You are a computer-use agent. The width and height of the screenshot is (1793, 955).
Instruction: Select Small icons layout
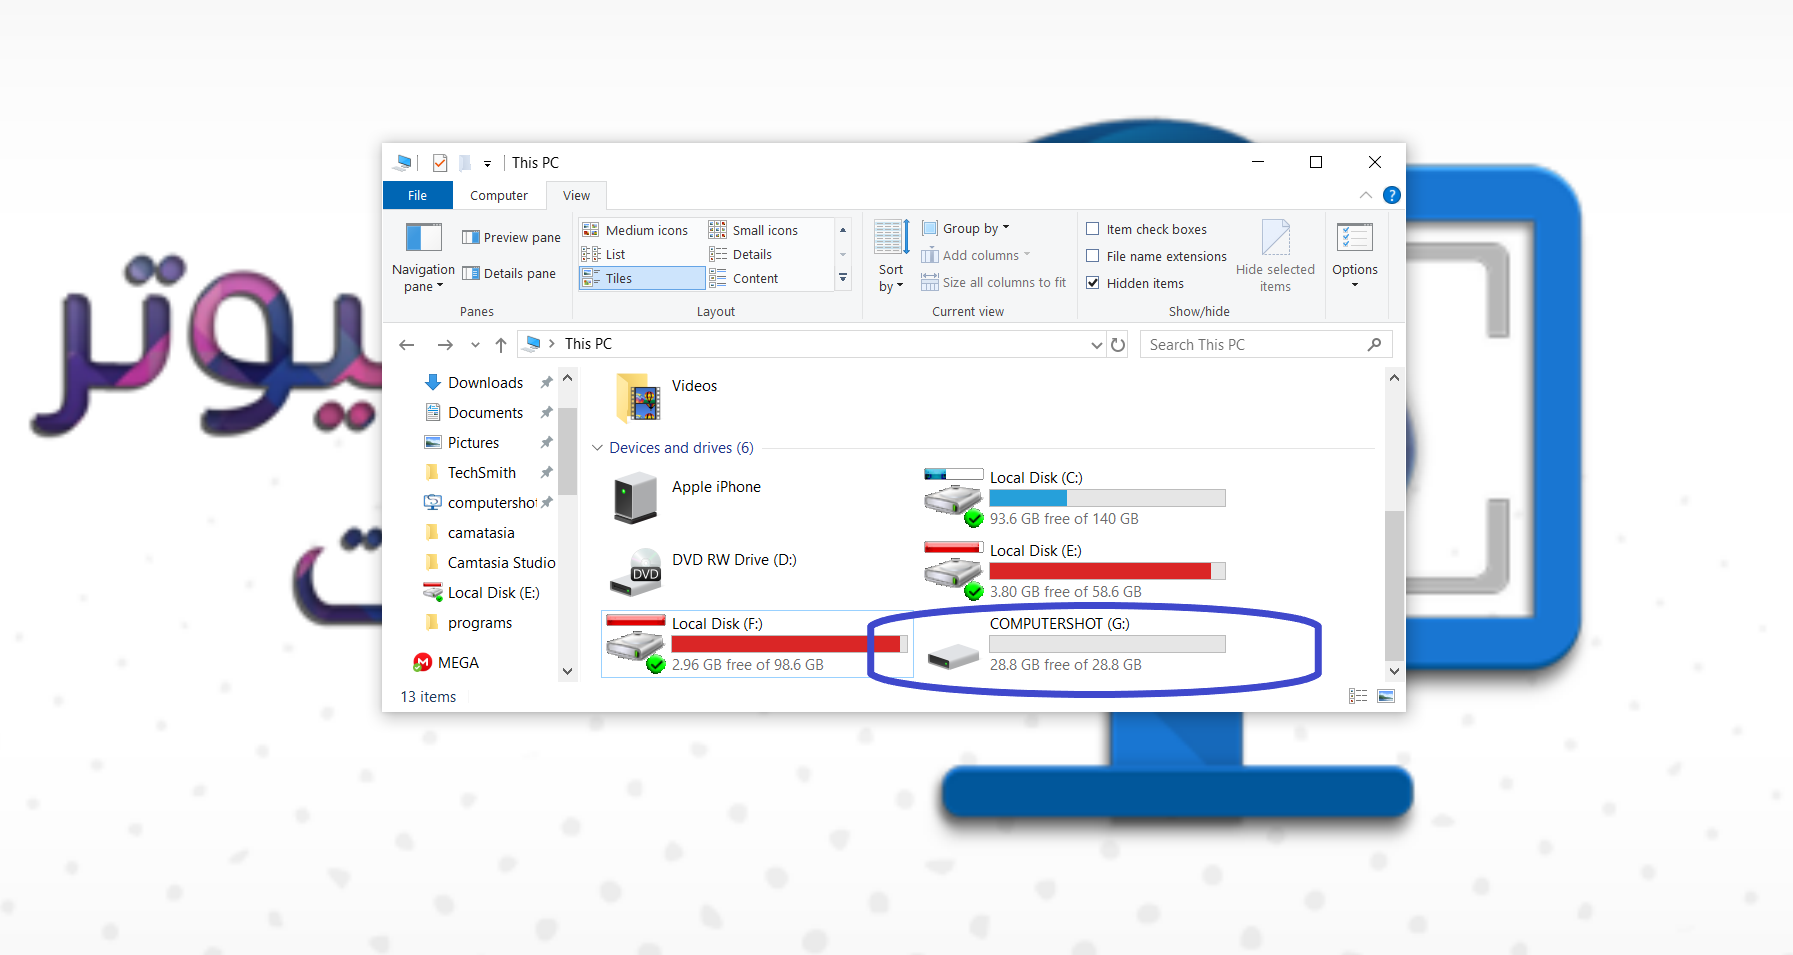click(754, 230)
